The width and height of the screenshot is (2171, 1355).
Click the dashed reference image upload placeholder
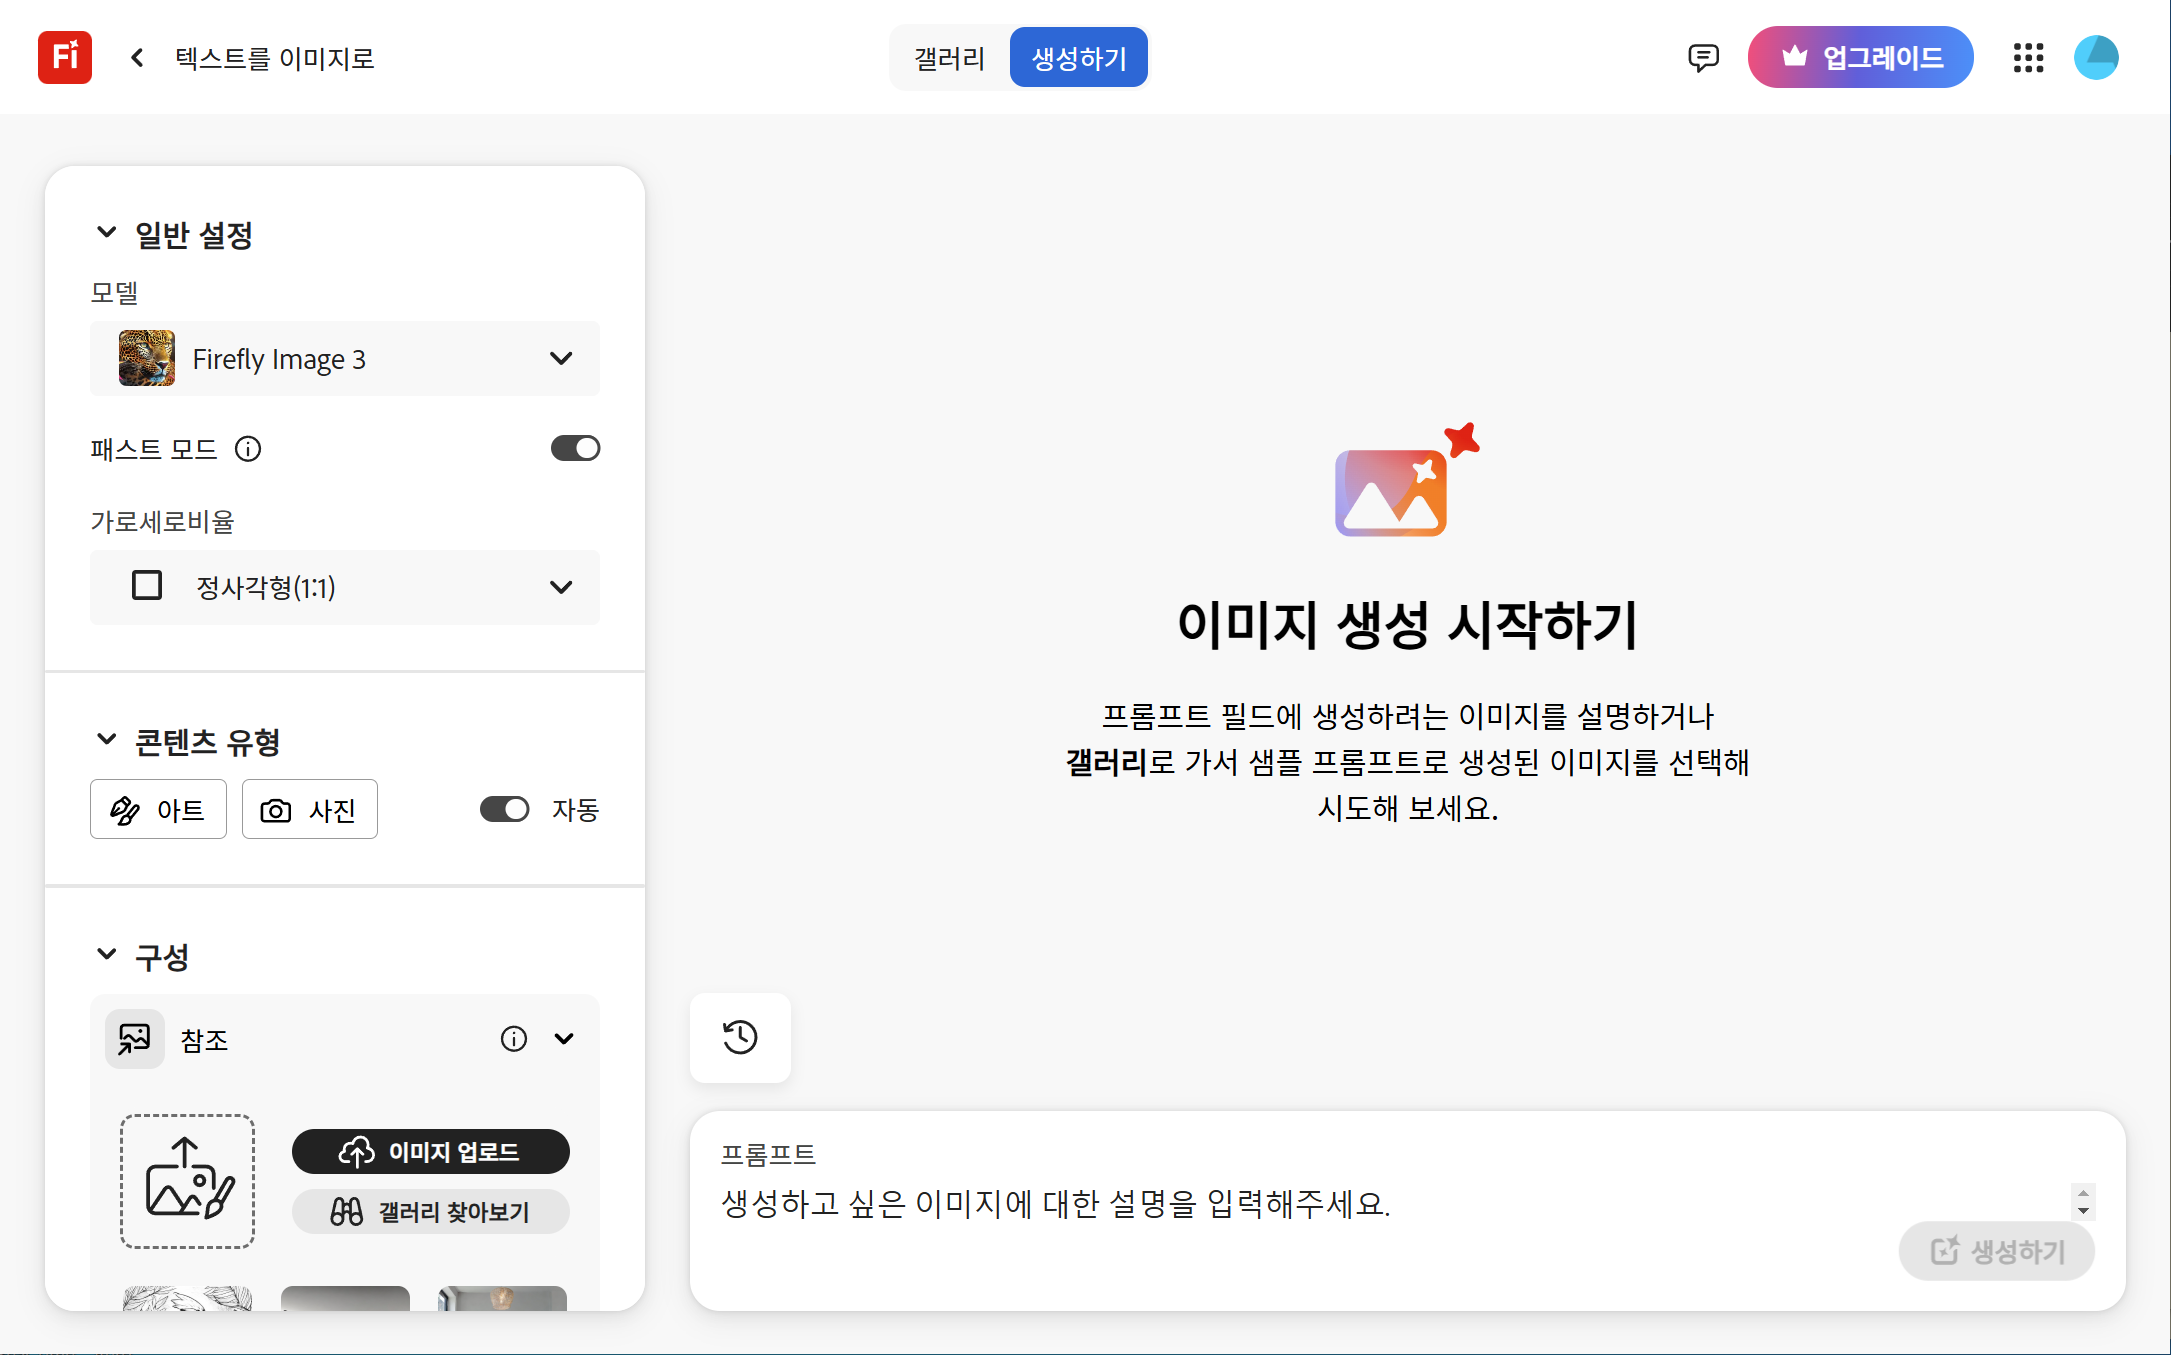187,1181
